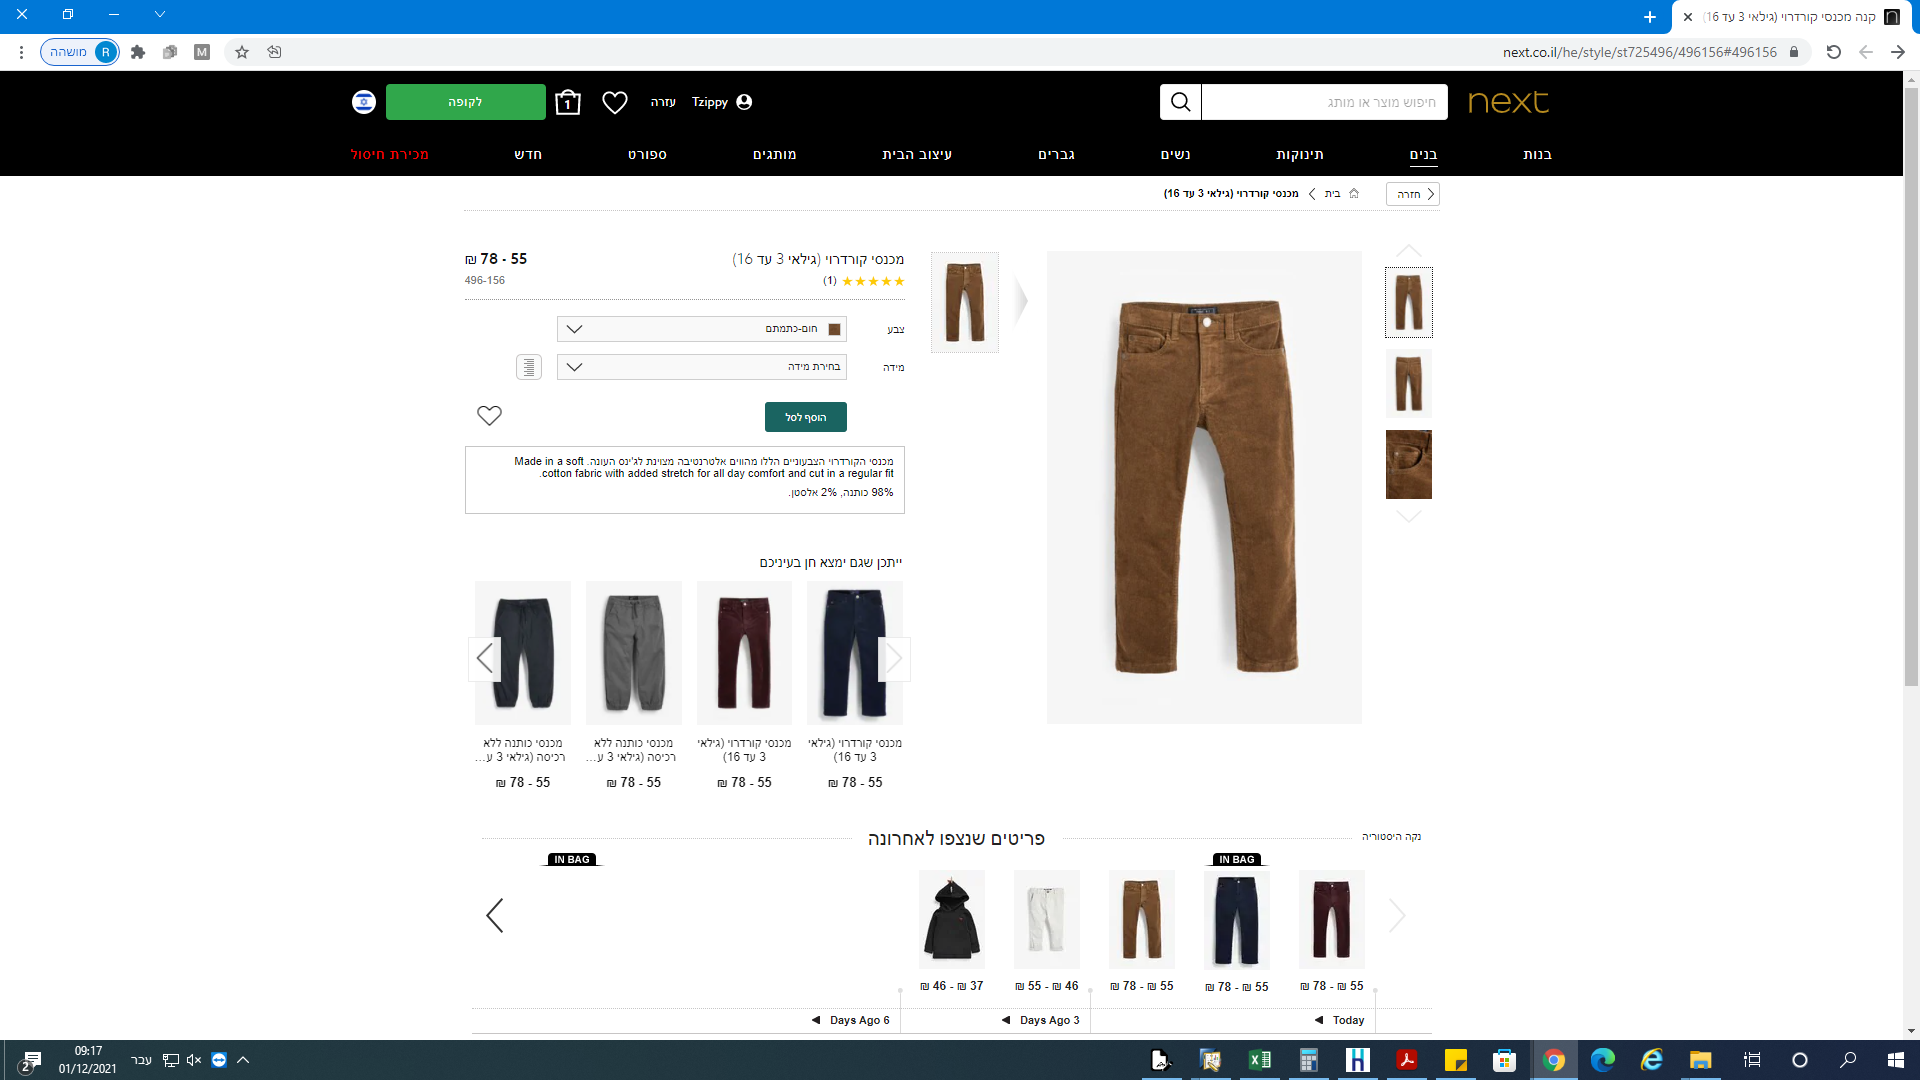
Task: Open the red clearance sale menu item
Action: pos(390,155)
